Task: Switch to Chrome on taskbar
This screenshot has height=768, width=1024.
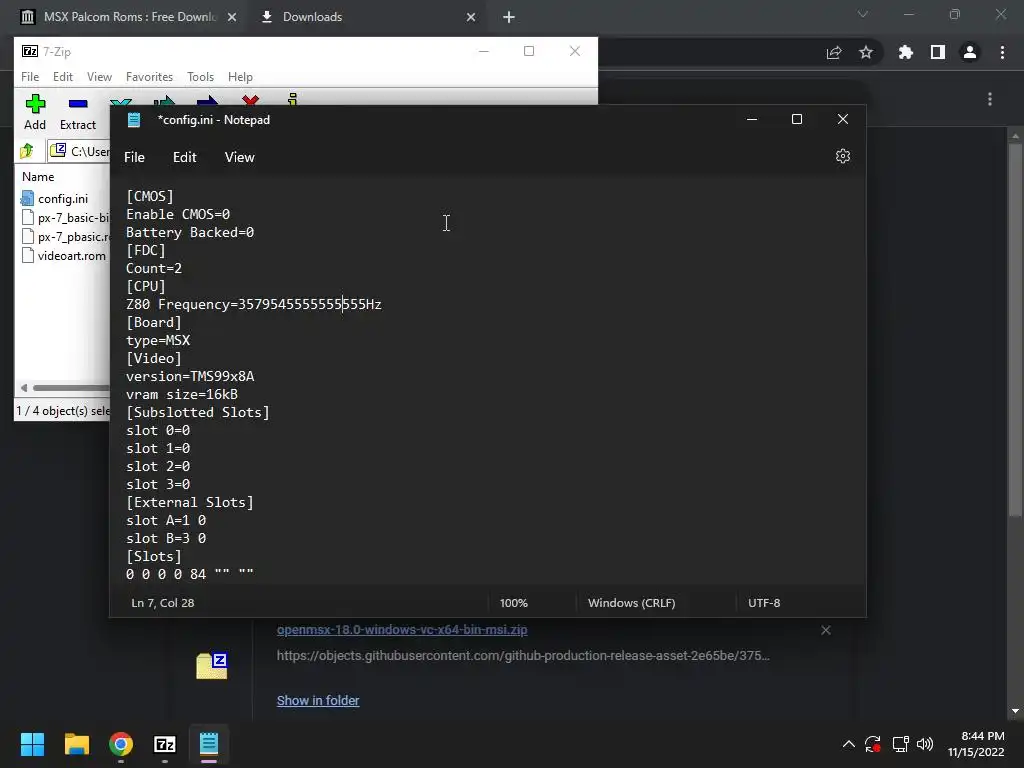Action: coord(121,744)
